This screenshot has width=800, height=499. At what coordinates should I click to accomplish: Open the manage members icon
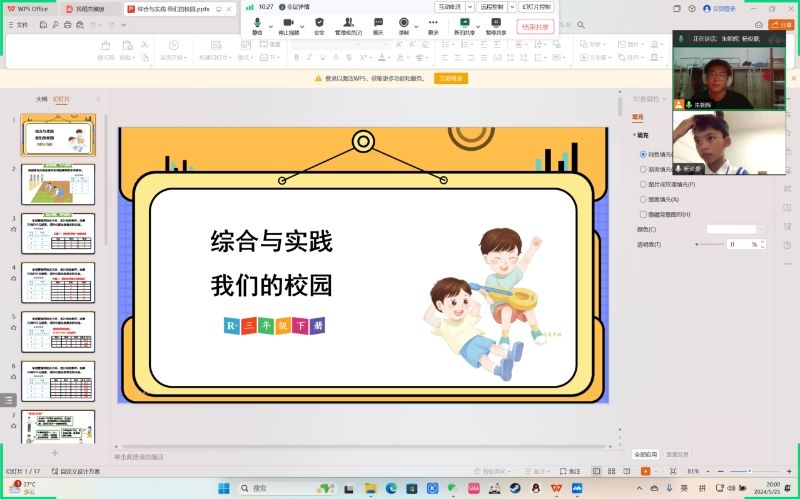point(348,22)
